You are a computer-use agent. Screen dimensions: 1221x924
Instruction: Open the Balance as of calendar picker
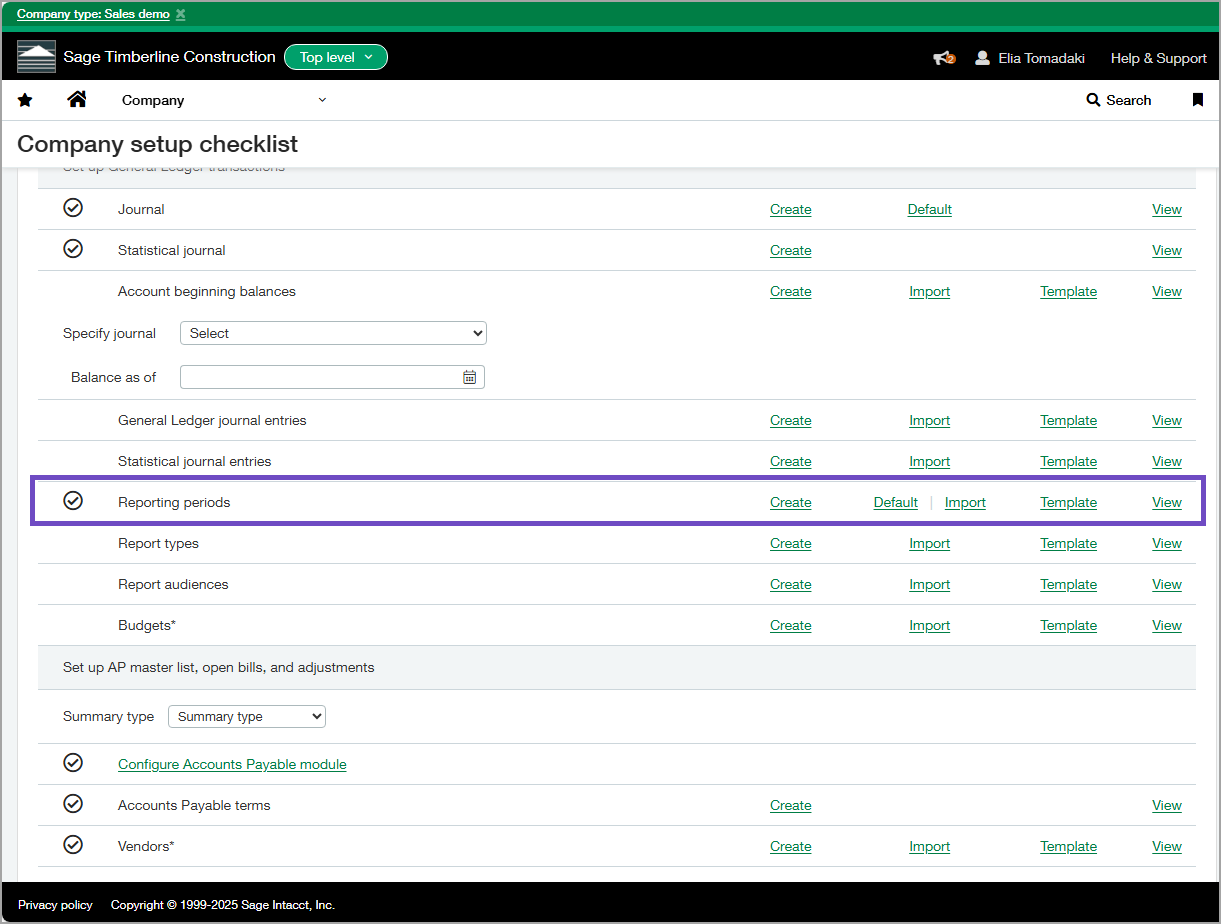(x=469, y=377)
